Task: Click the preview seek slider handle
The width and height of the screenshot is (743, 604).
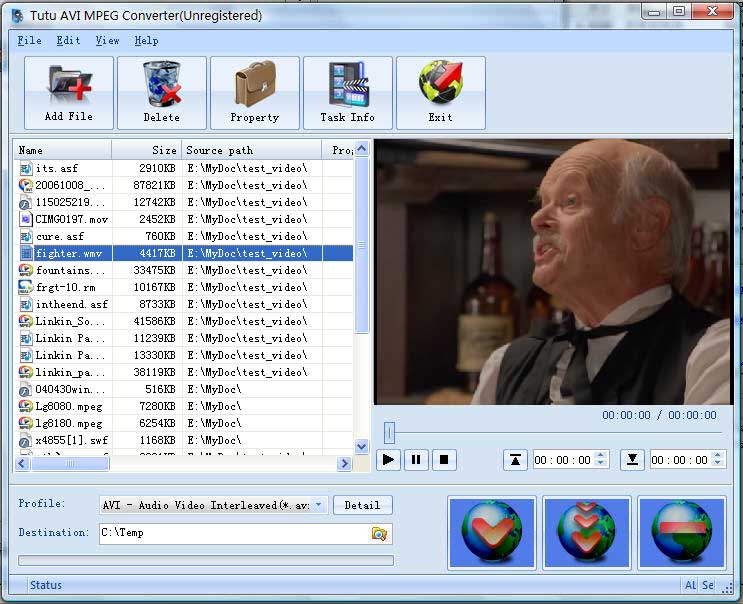Action: (389, 433)
